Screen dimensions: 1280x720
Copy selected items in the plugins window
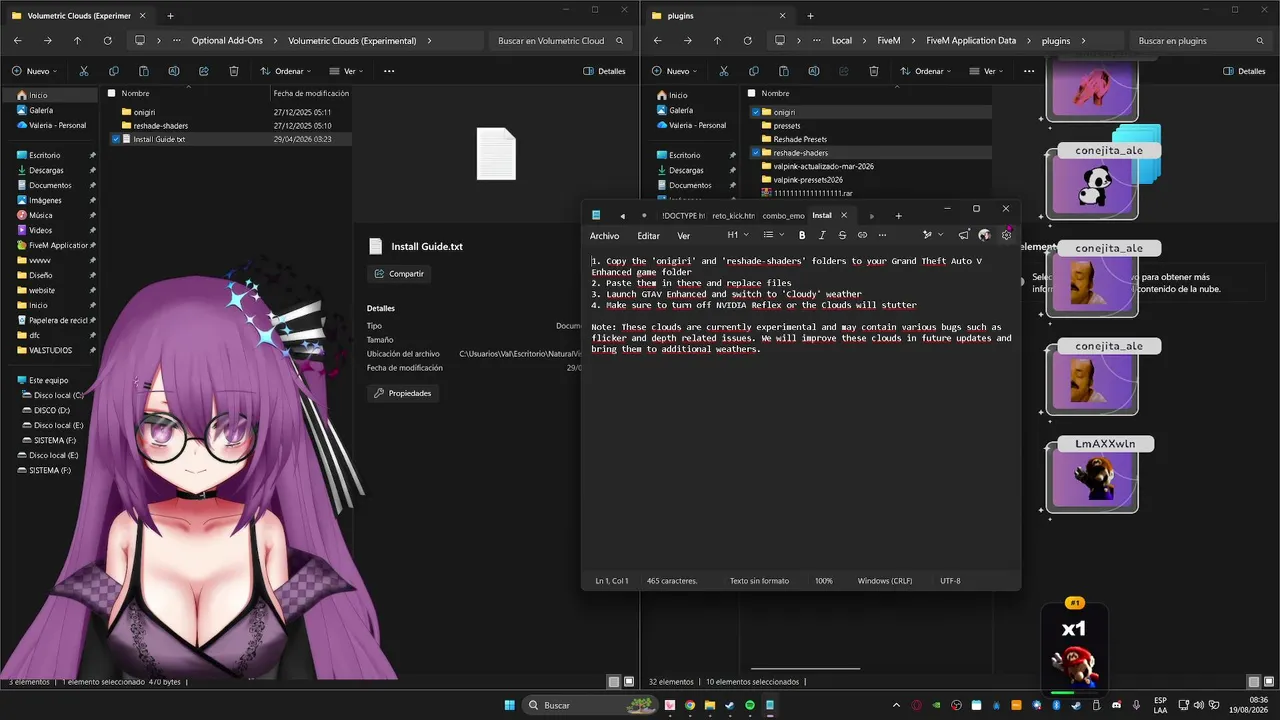click(x=754, y=71)
